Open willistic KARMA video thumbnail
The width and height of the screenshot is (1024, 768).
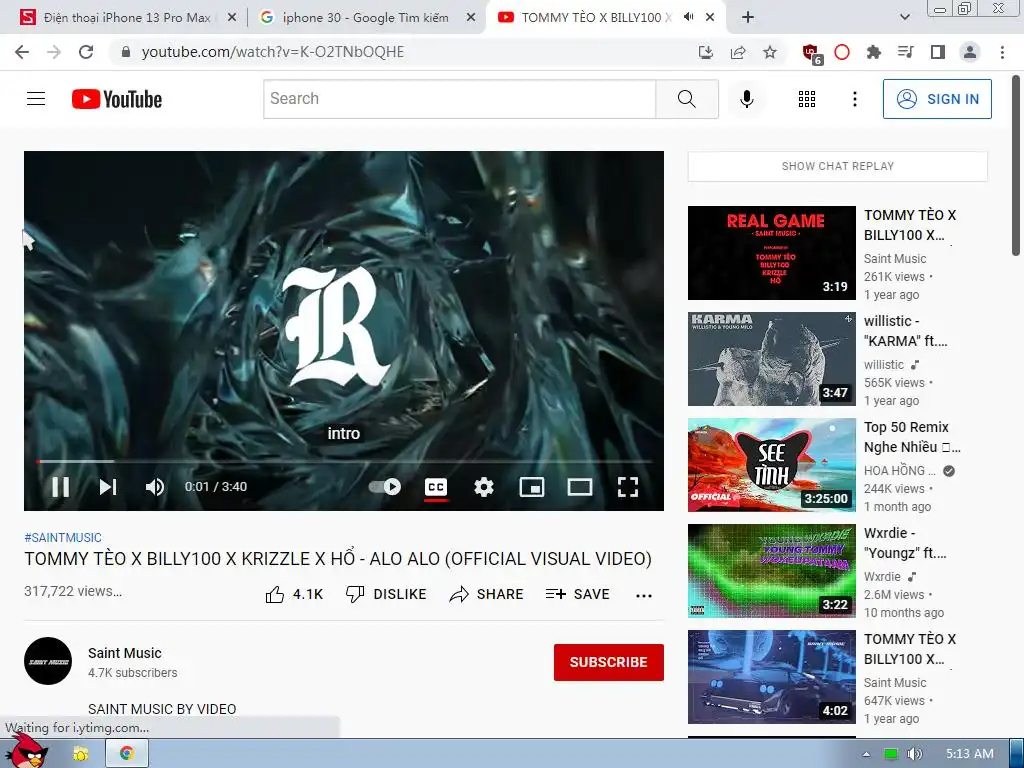pos(771,359)
